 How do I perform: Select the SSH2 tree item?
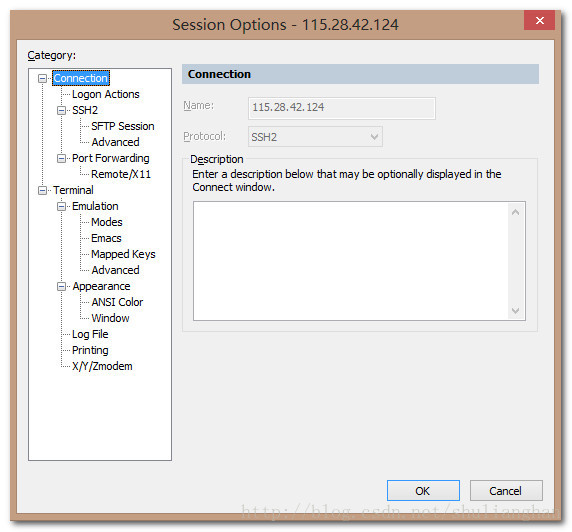coord(85,110)
